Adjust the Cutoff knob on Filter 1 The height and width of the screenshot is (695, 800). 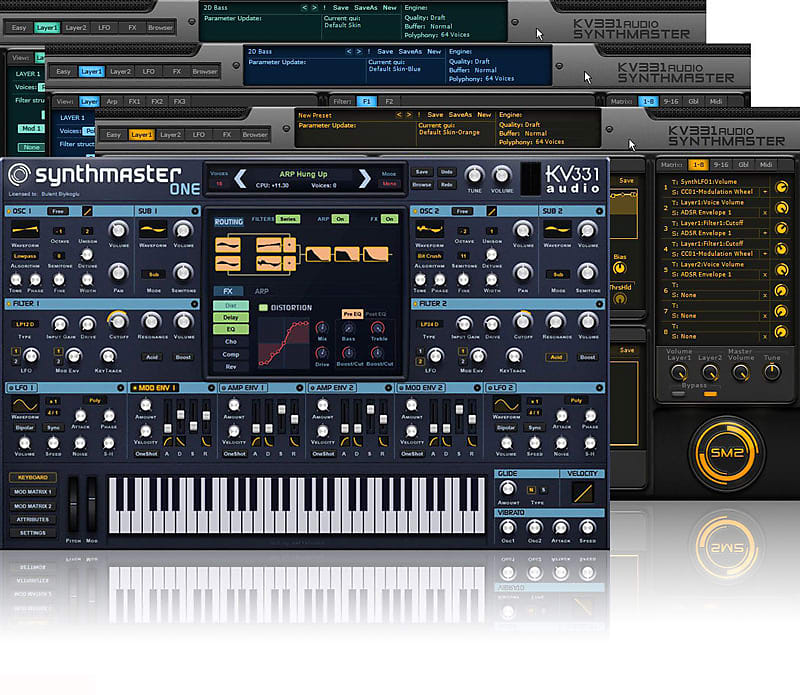(118, 322)
